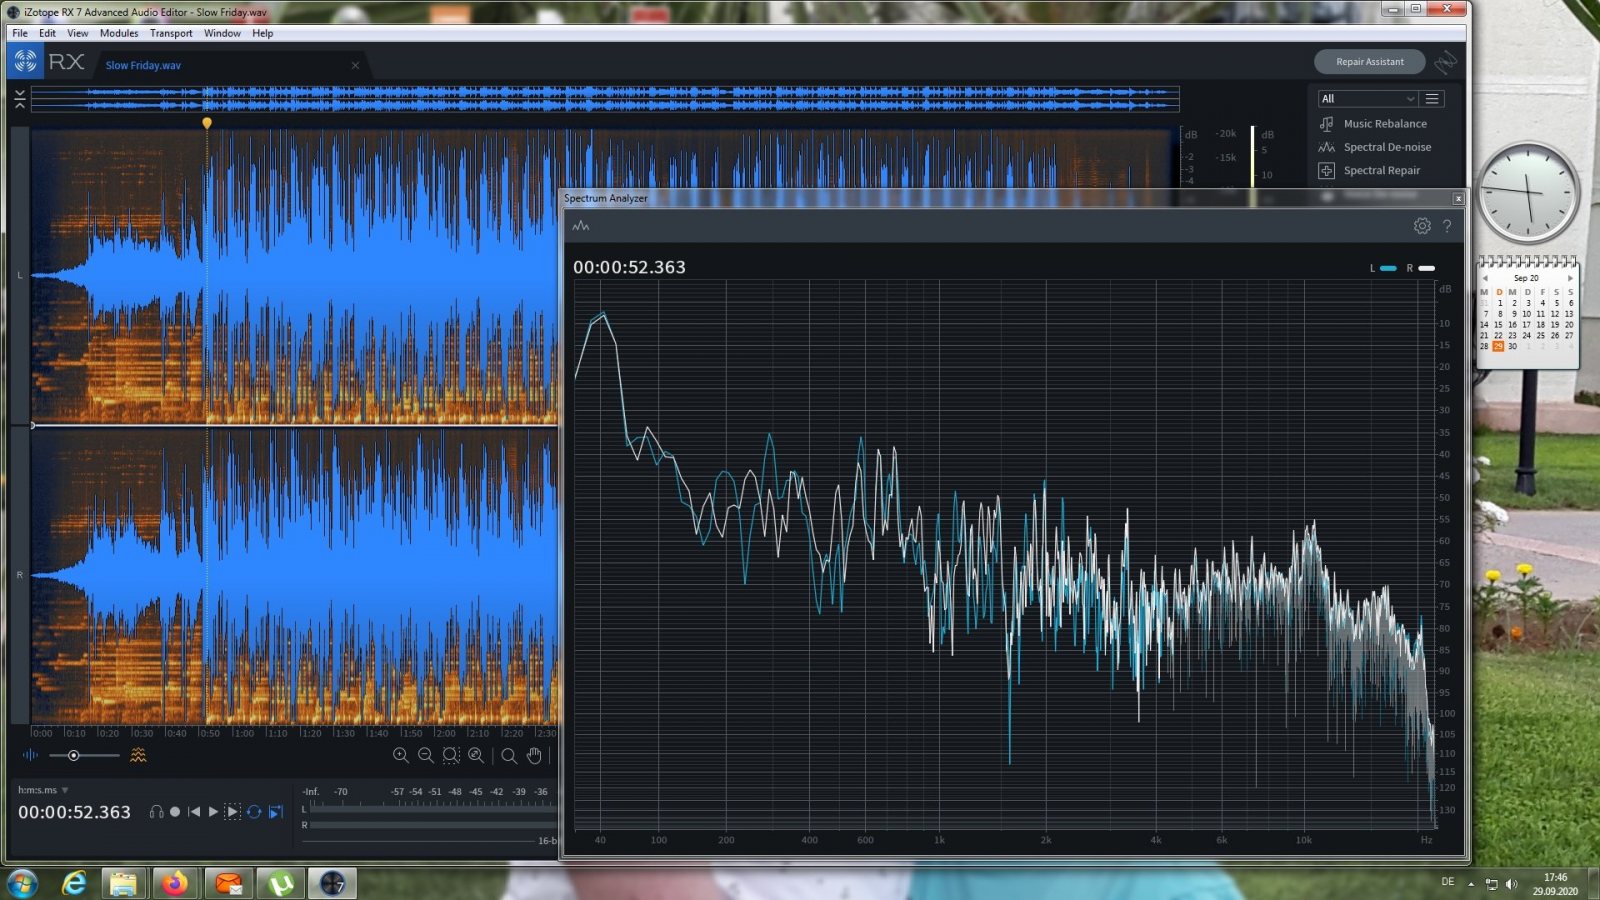Open the green uTorrent taskbar icon

coord(280,883)
